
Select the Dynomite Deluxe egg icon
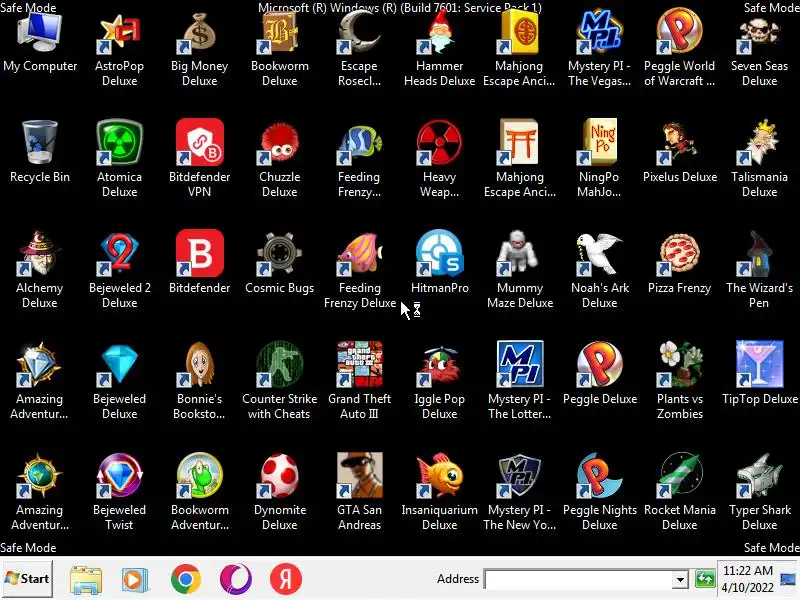pos(280,491)
